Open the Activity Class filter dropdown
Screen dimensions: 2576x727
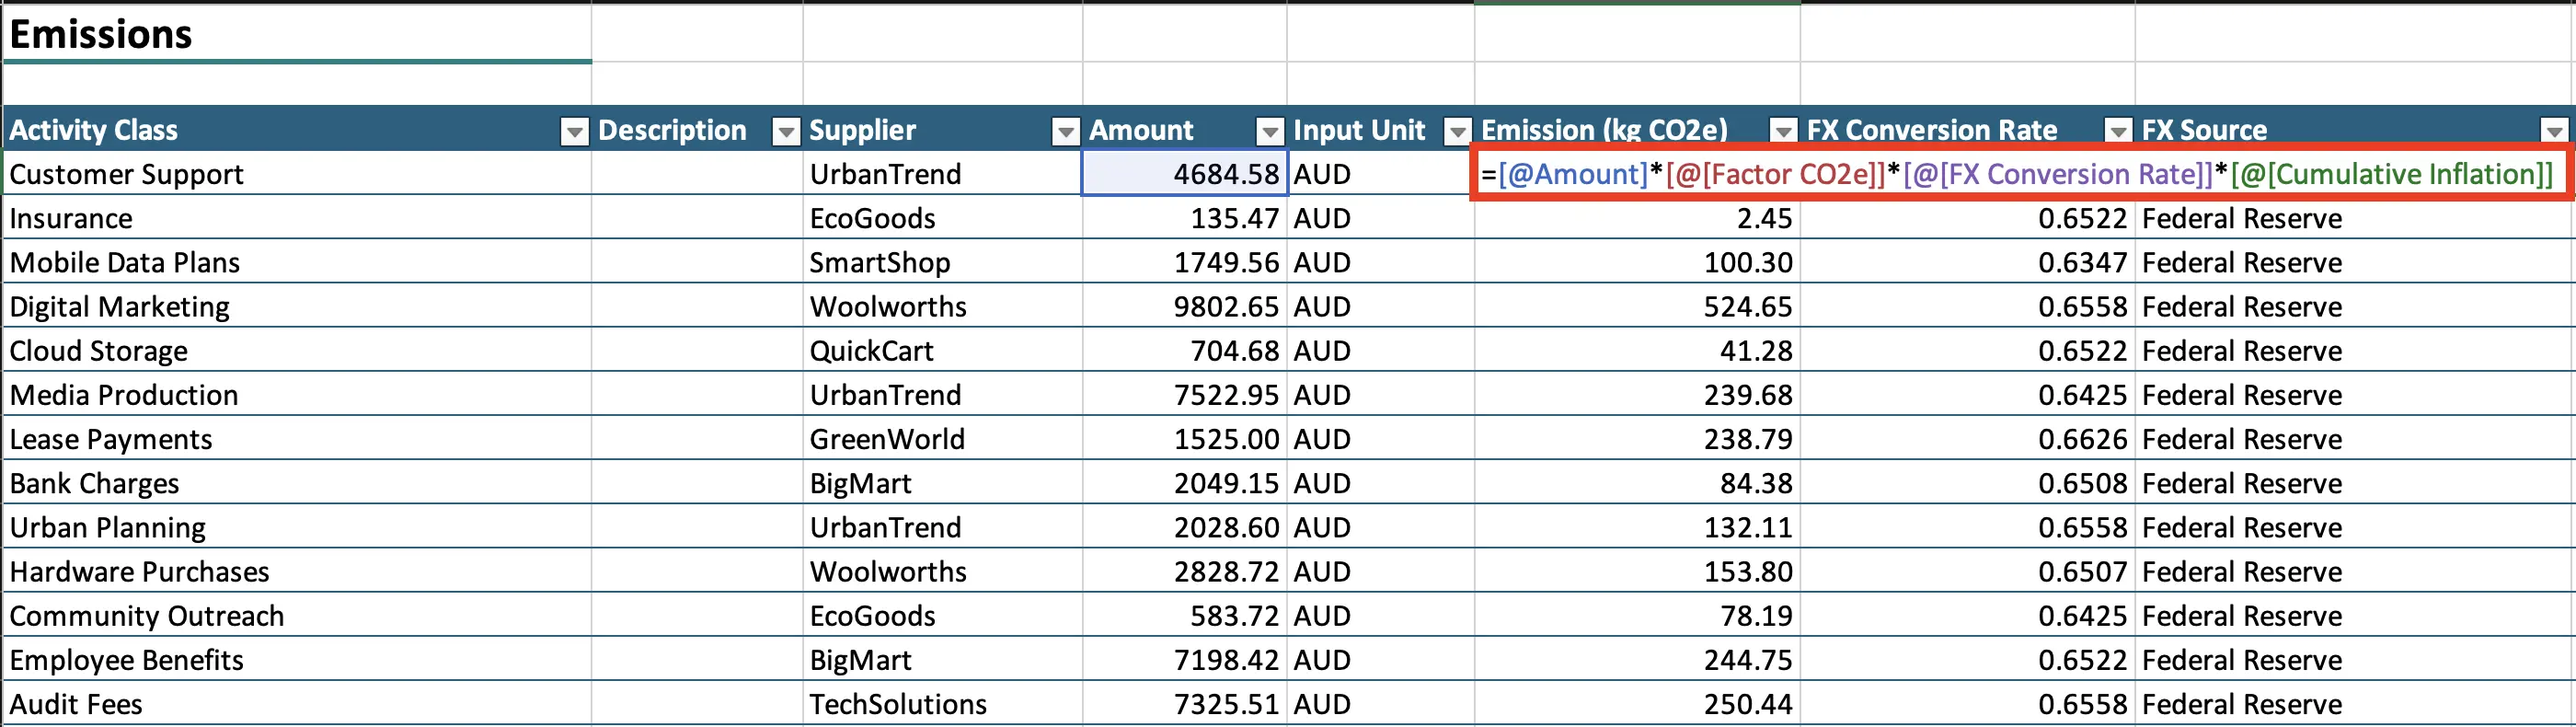[x=574, y=131]
